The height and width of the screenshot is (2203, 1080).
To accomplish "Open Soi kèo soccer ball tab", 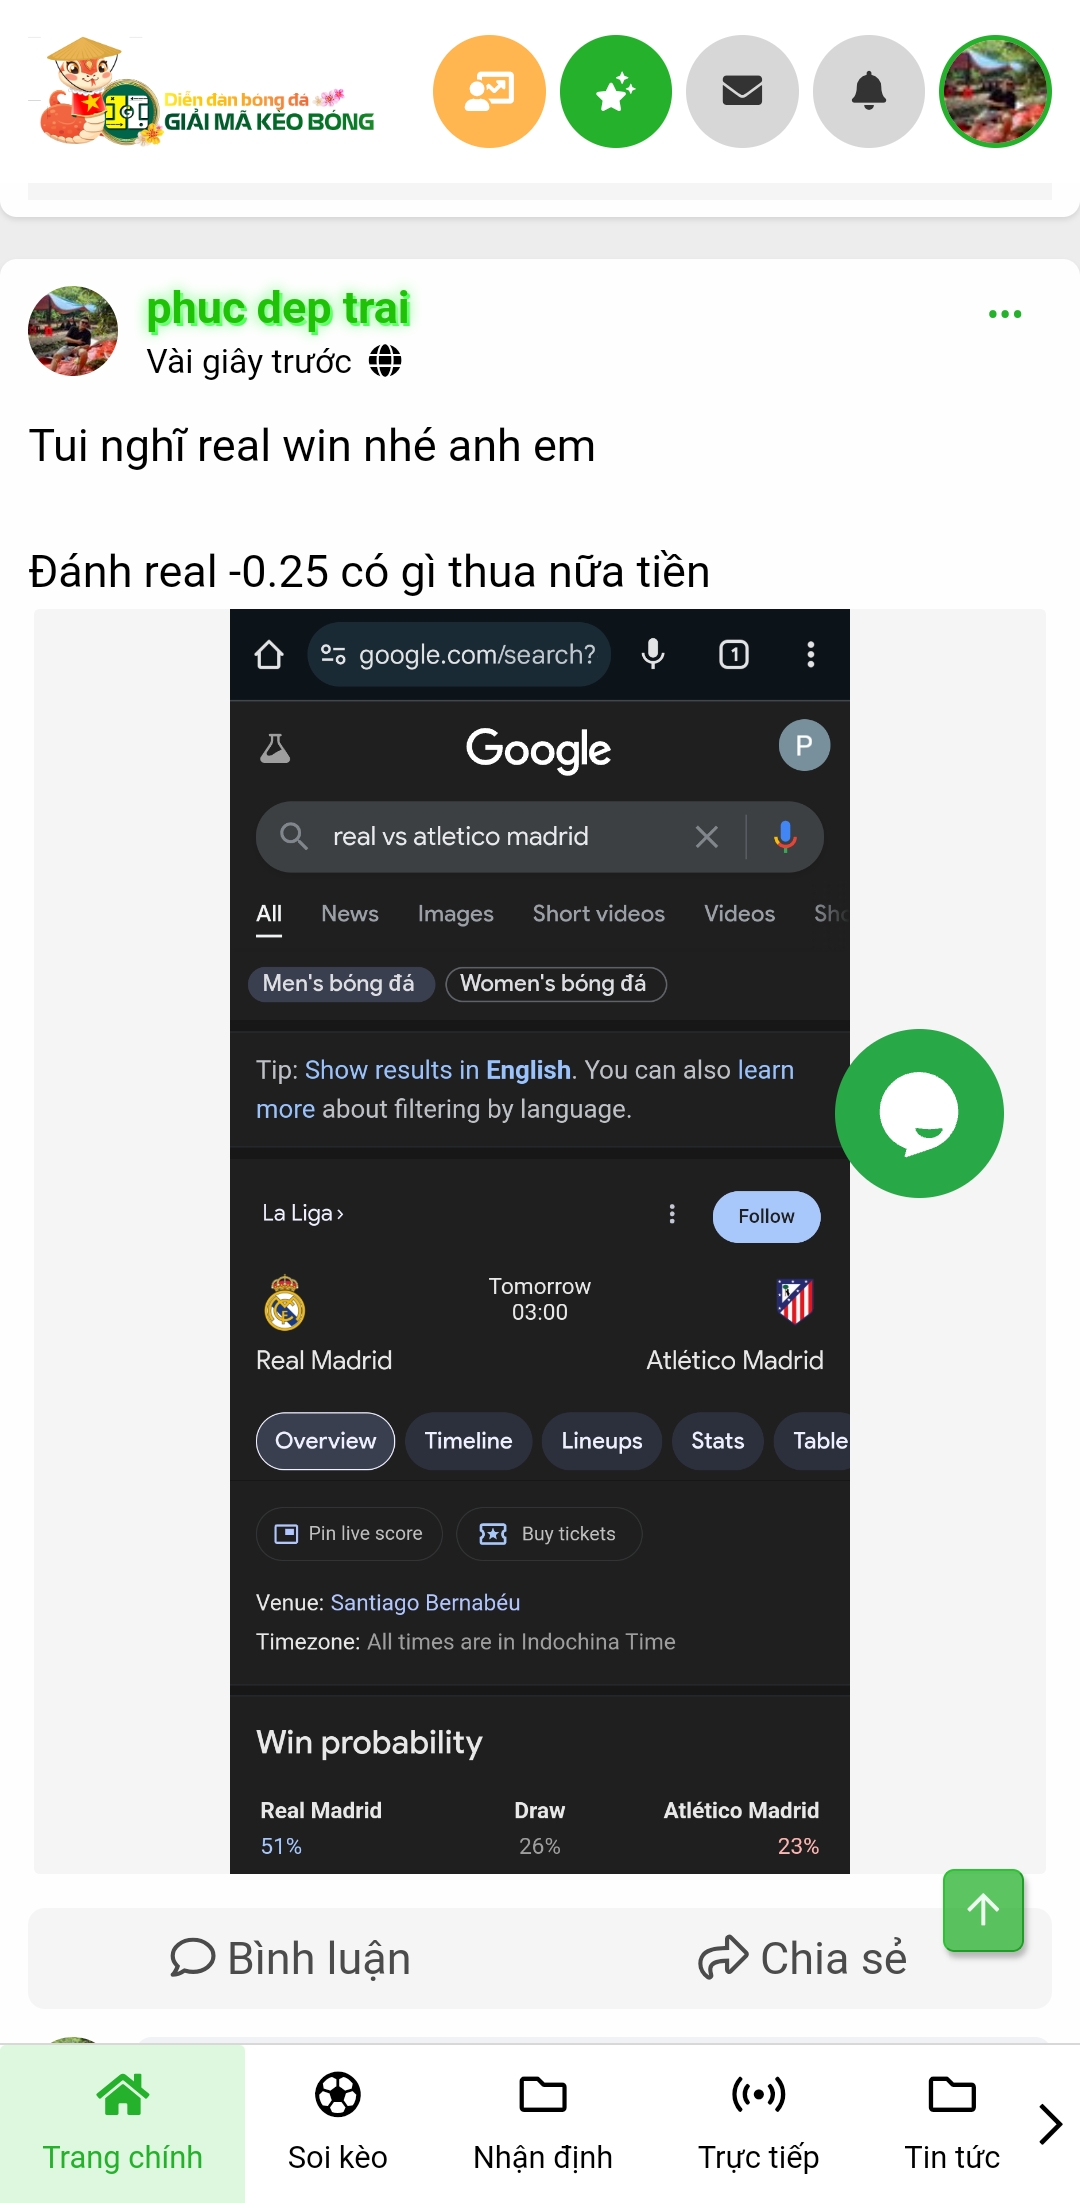I will click(338, 2123).
